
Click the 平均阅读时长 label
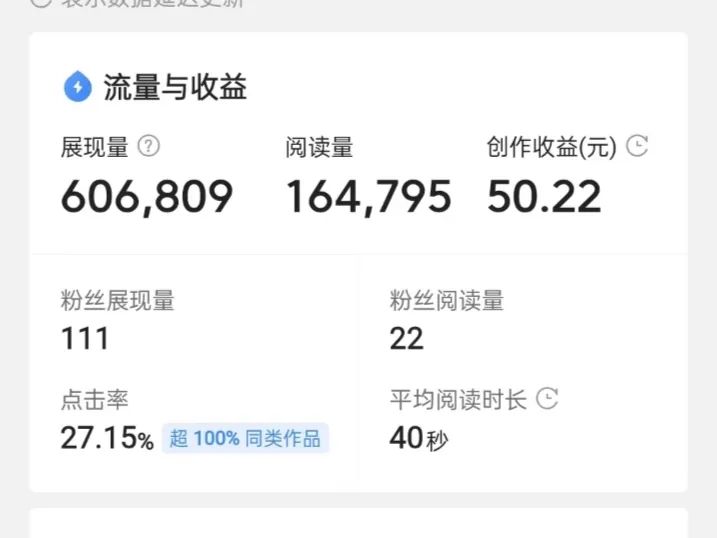point(458,400)
